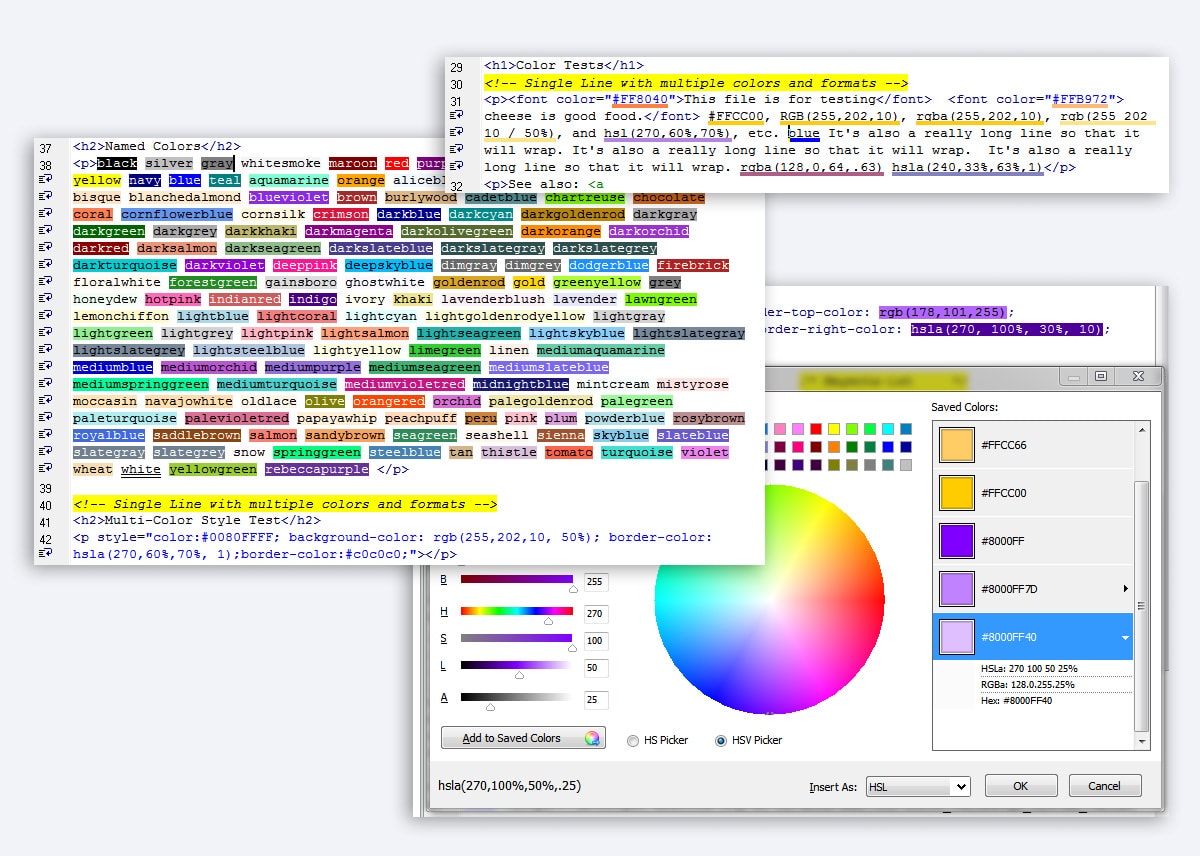
Task: Click the L lightness value field
Action: [x=595, y=668]
